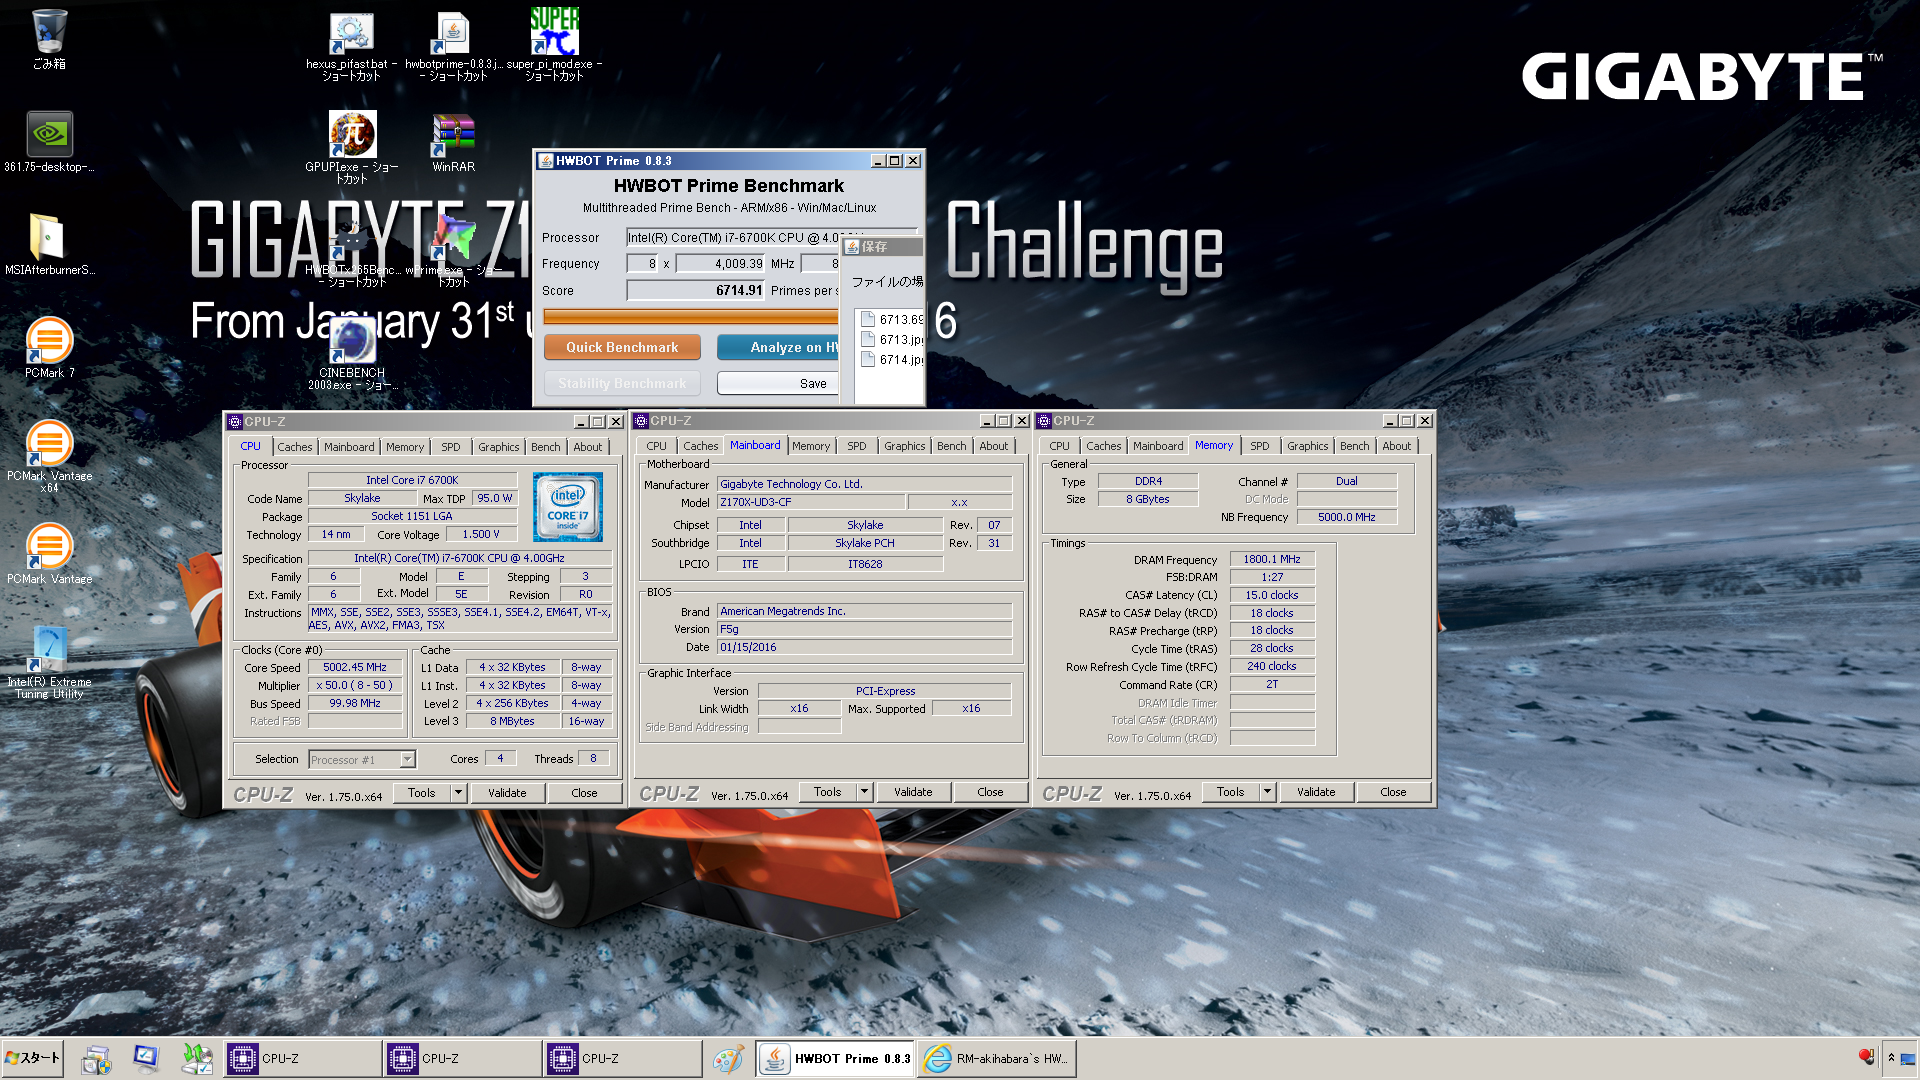Open Caches tab in left CPU-Z window
The width and height of the screenshot is (1920, 1080).
(x=294, y=447)
